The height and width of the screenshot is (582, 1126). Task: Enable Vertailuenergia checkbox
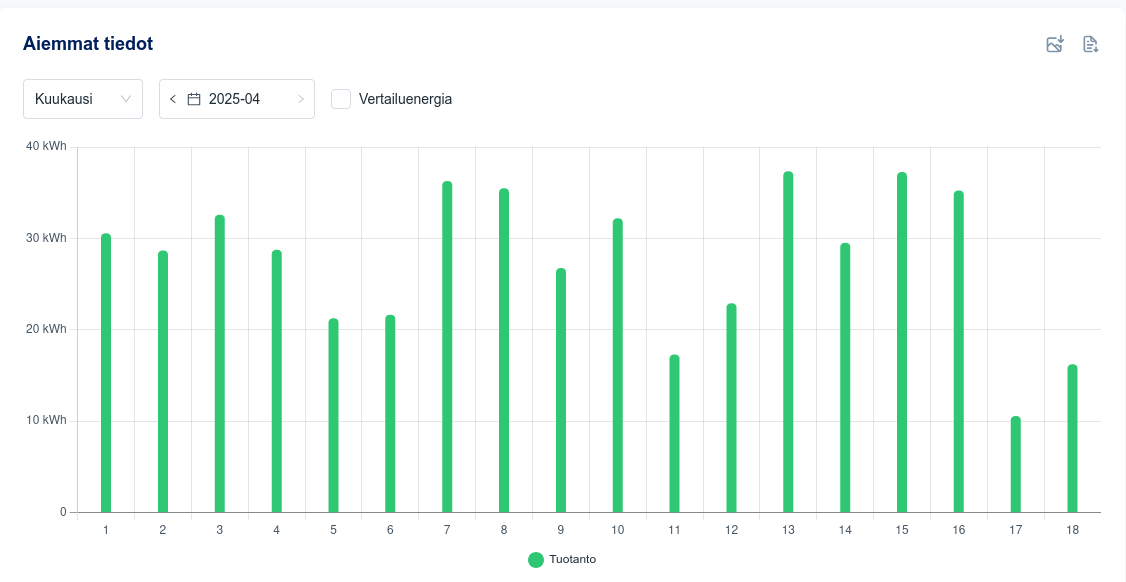pyautogui.click(x=341, y=99)
